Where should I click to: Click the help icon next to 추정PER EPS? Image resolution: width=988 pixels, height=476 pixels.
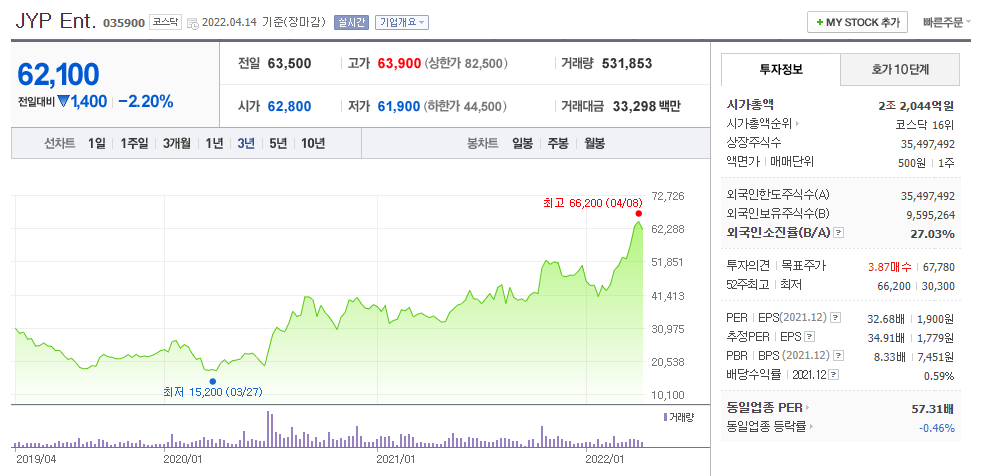tap(810, 337)
